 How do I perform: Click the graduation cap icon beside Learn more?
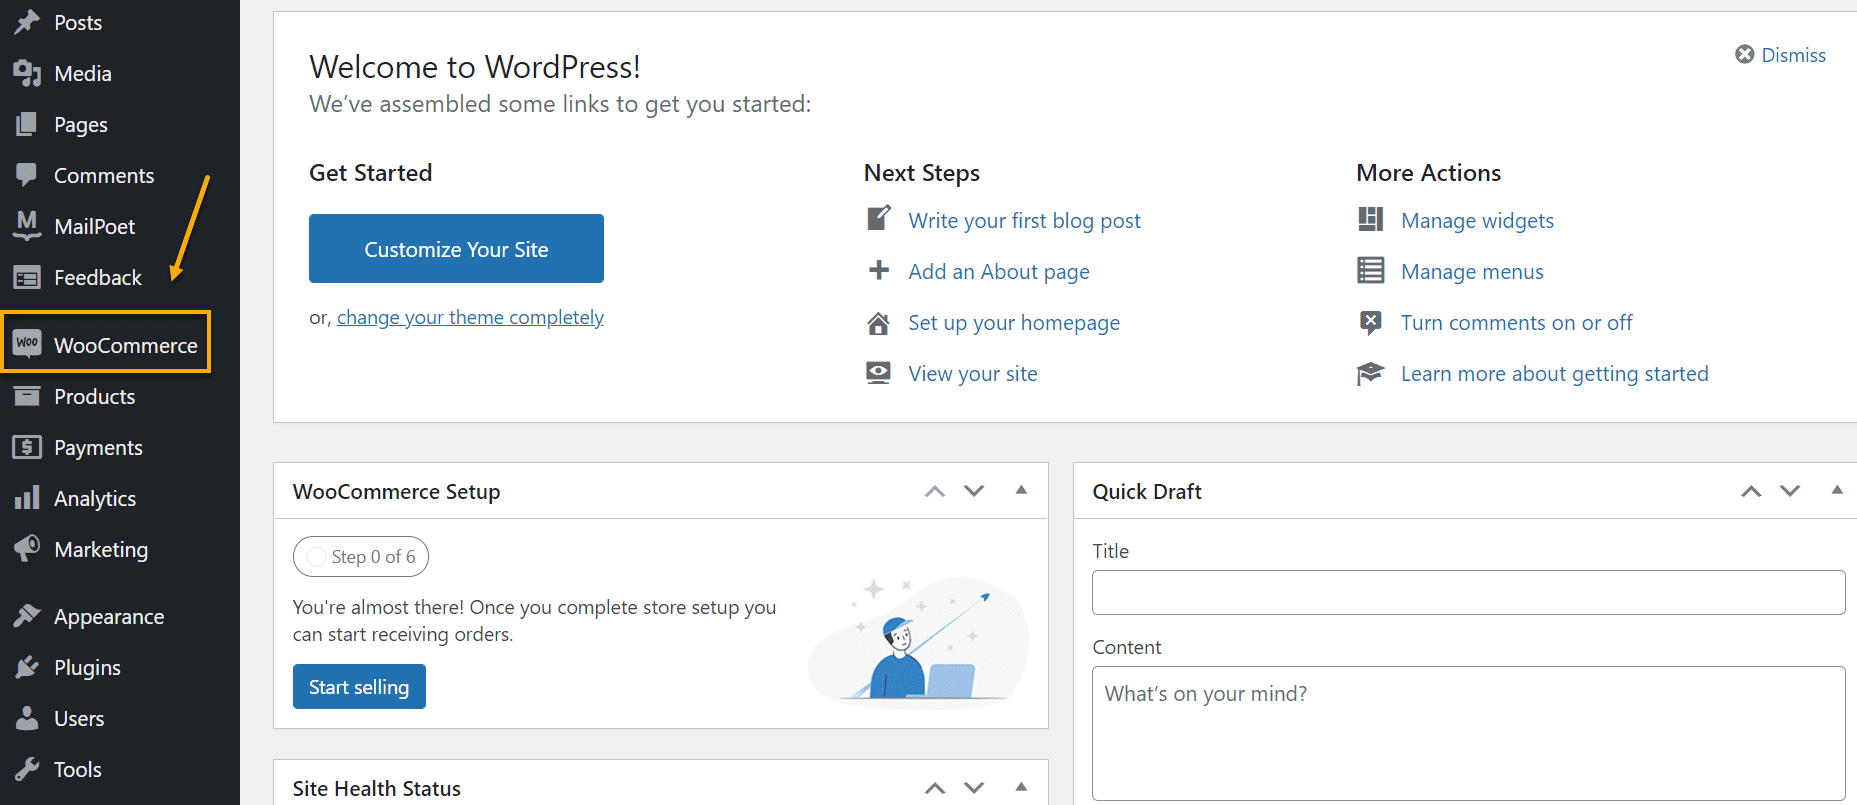coord(1371,374)
